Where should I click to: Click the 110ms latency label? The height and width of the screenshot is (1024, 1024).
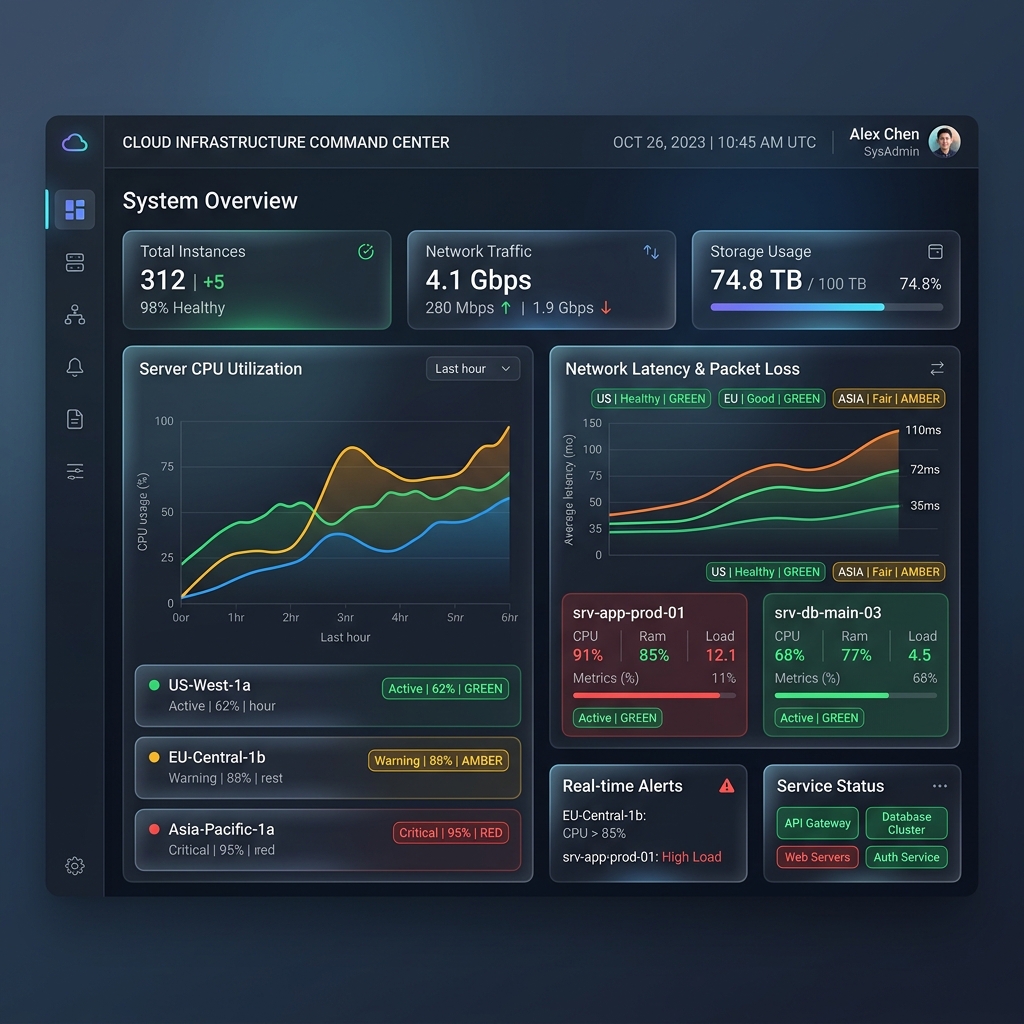click(x=923, y=430)
